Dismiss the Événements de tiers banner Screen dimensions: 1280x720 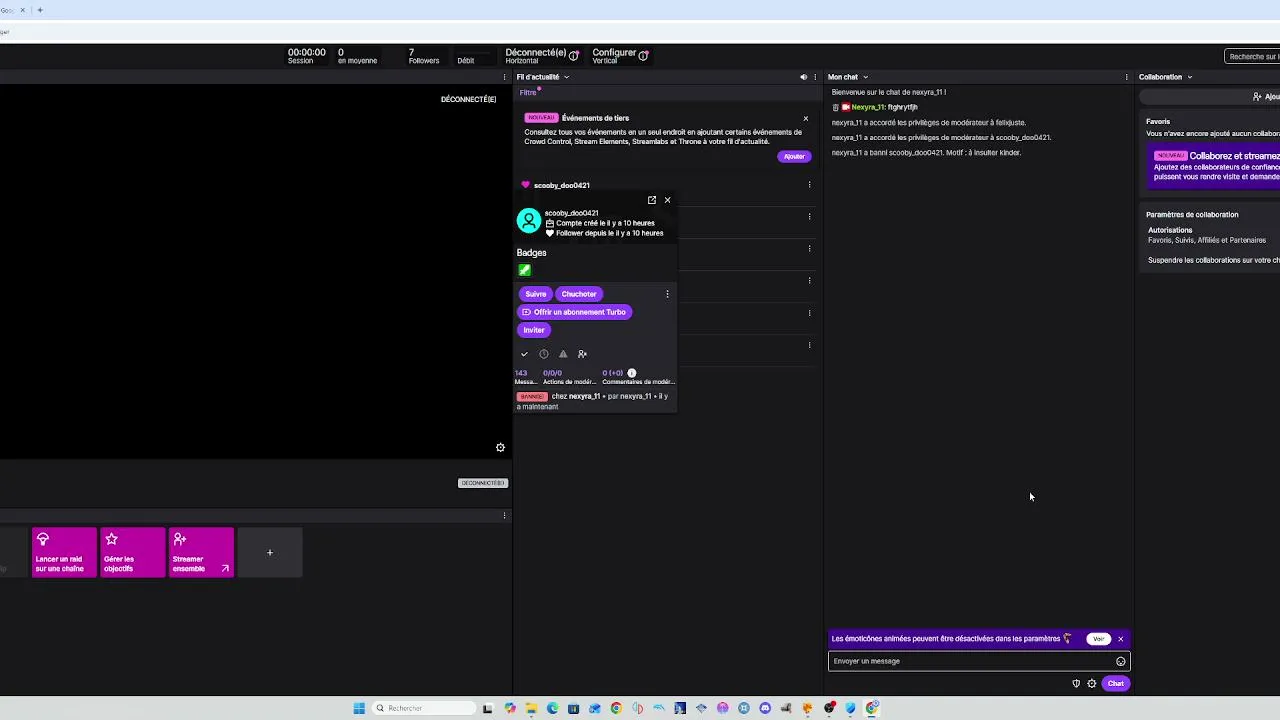tap(806, 118)
